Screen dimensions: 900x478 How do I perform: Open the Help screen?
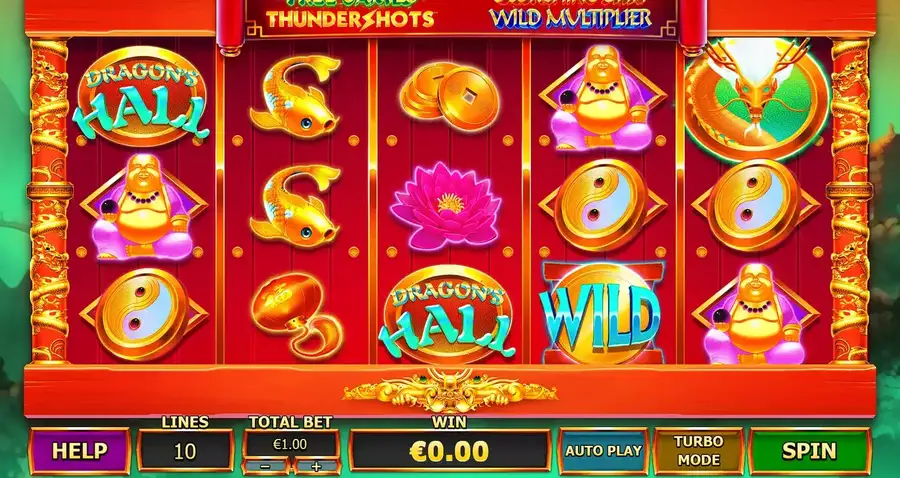point(79,451)
